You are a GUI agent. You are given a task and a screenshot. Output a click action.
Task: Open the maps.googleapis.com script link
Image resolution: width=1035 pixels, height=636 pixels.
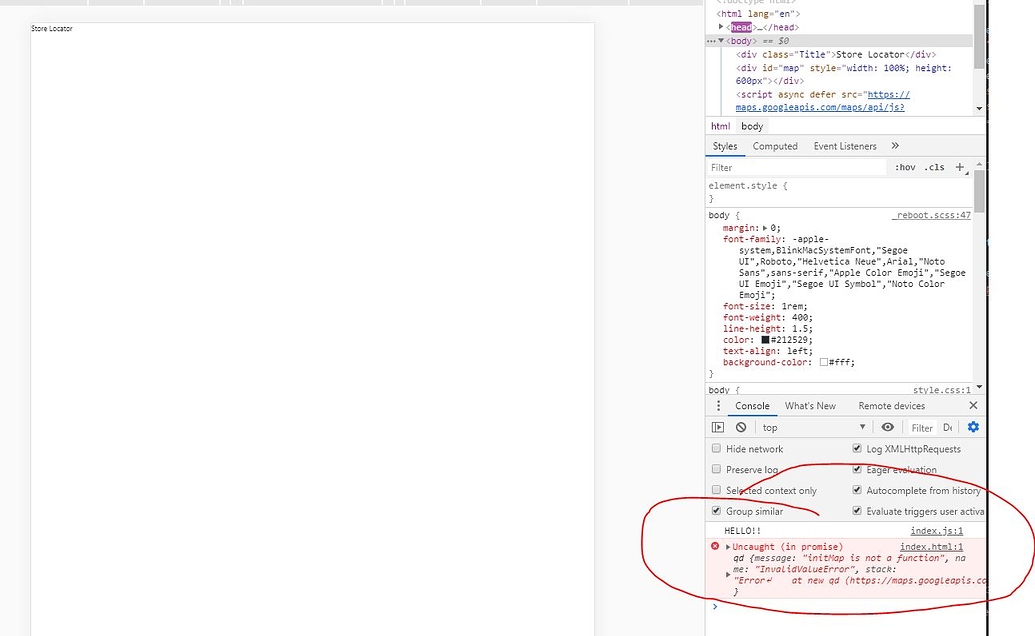click(x=820, y=107)
